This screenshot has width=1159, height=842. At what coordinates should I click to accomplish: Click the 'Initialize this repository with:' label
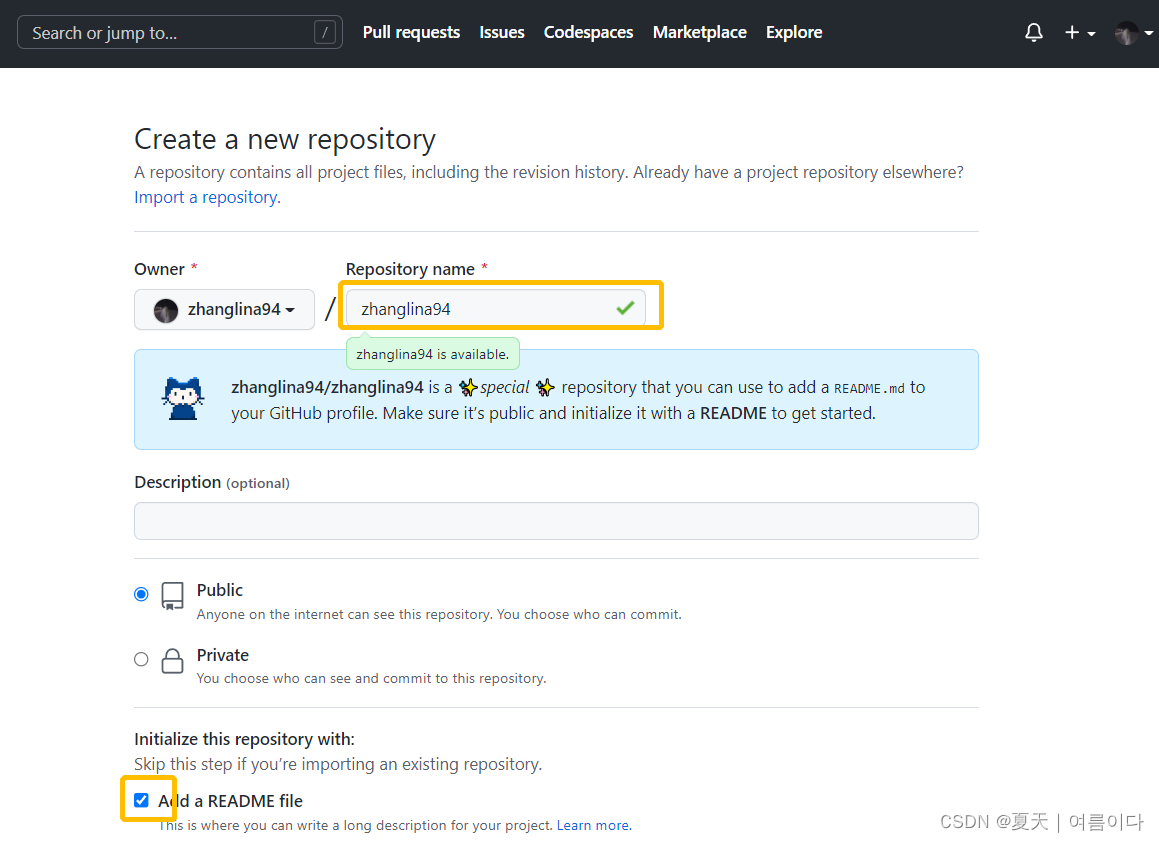[244, 739]
